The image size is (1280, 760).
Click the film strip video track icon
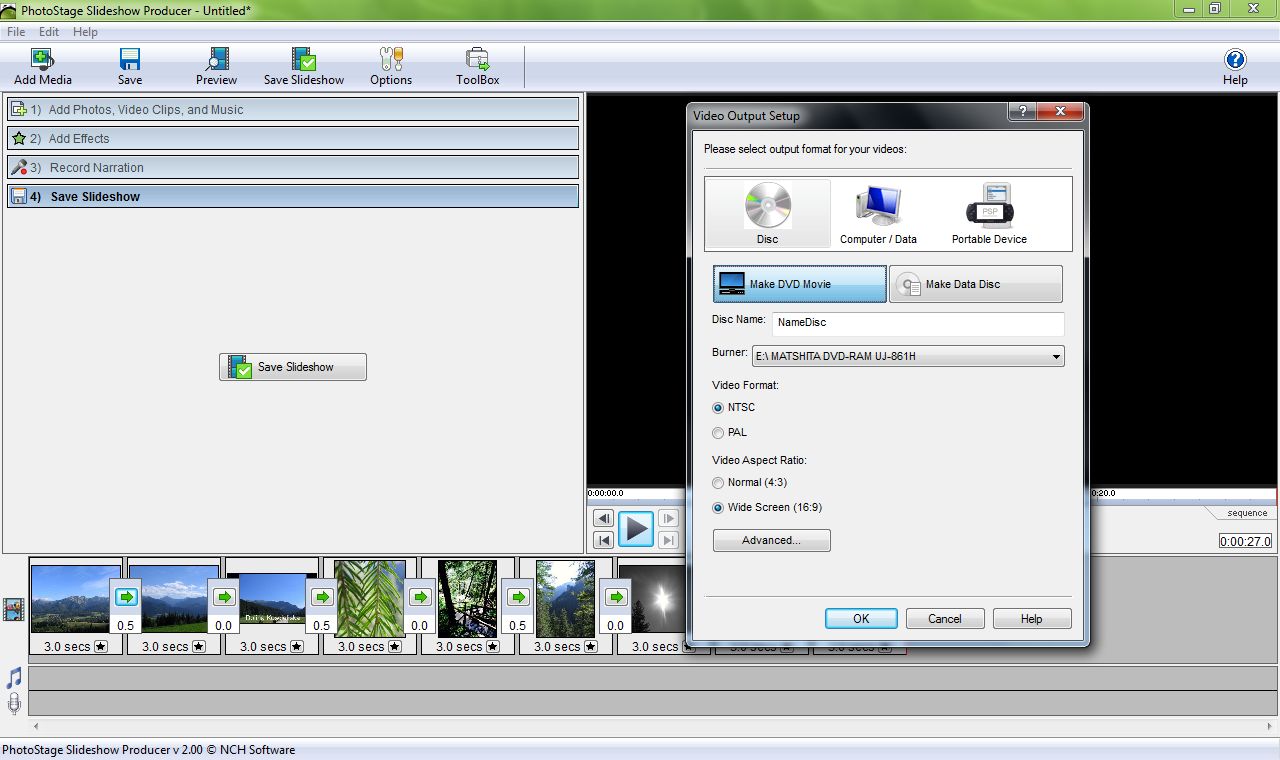pos(14,609)
